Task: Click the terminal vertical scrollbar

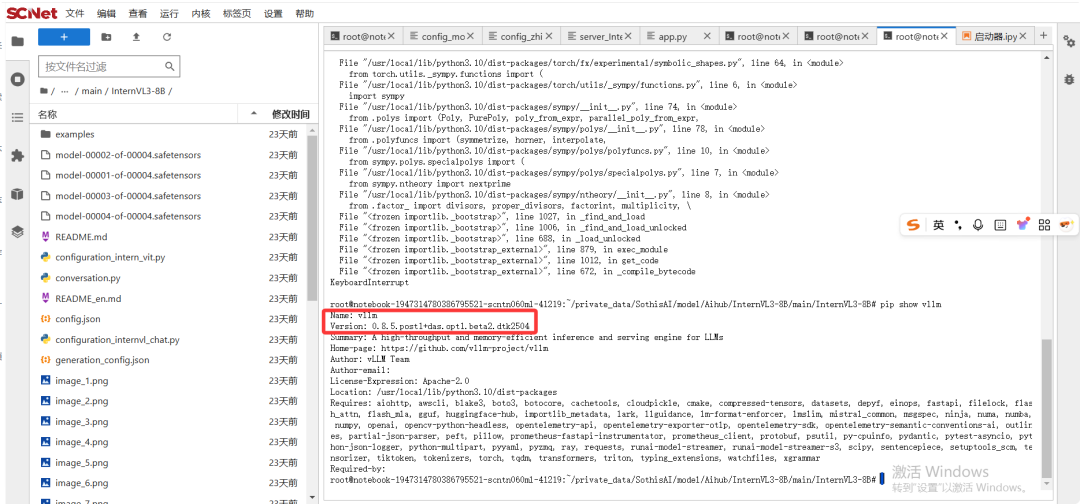Action: pyautogui.click(x=1047, y=408)
